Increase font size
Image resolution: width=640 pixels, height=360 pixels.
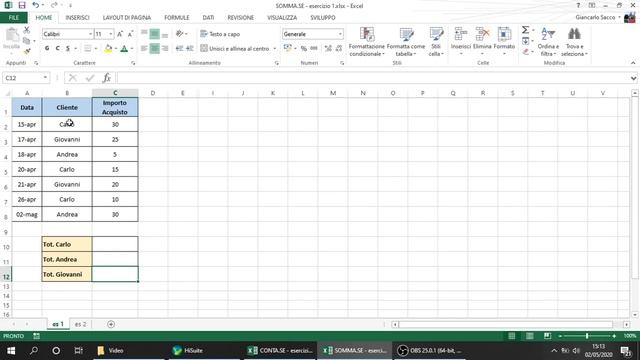coord(120,34)
